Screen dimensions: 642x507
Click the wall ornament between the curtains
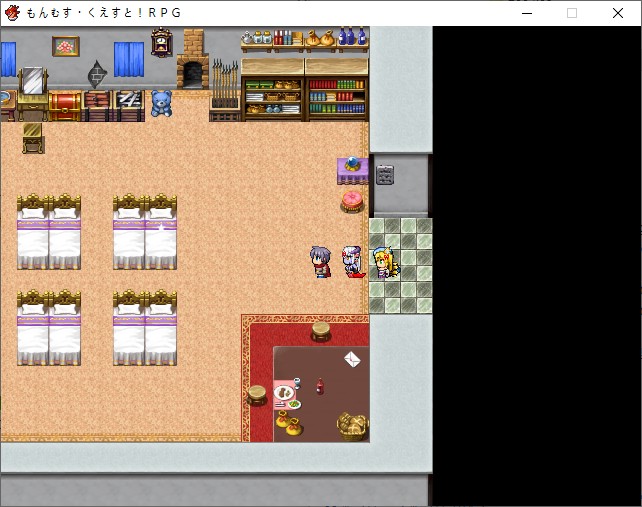pos(97,75)
